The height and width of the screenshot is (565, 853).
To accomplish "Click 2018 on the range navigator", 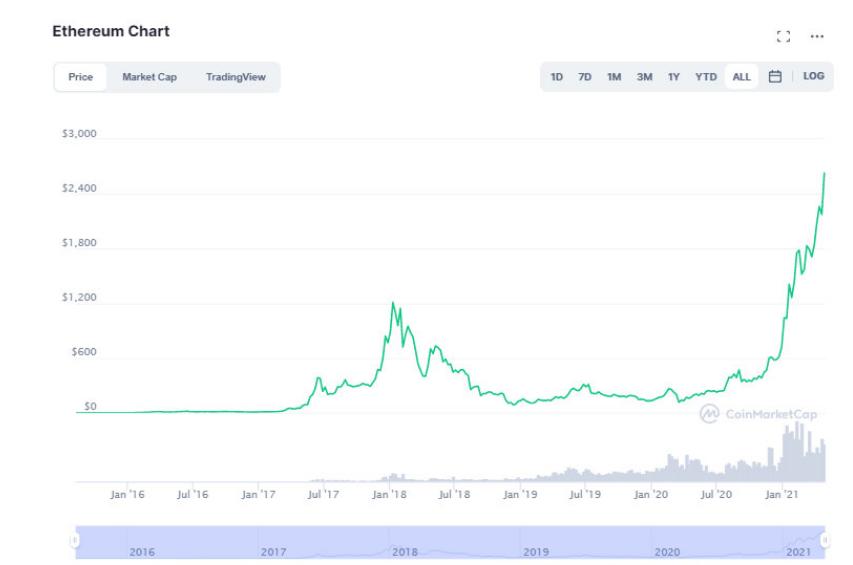I will click(405, 552).
